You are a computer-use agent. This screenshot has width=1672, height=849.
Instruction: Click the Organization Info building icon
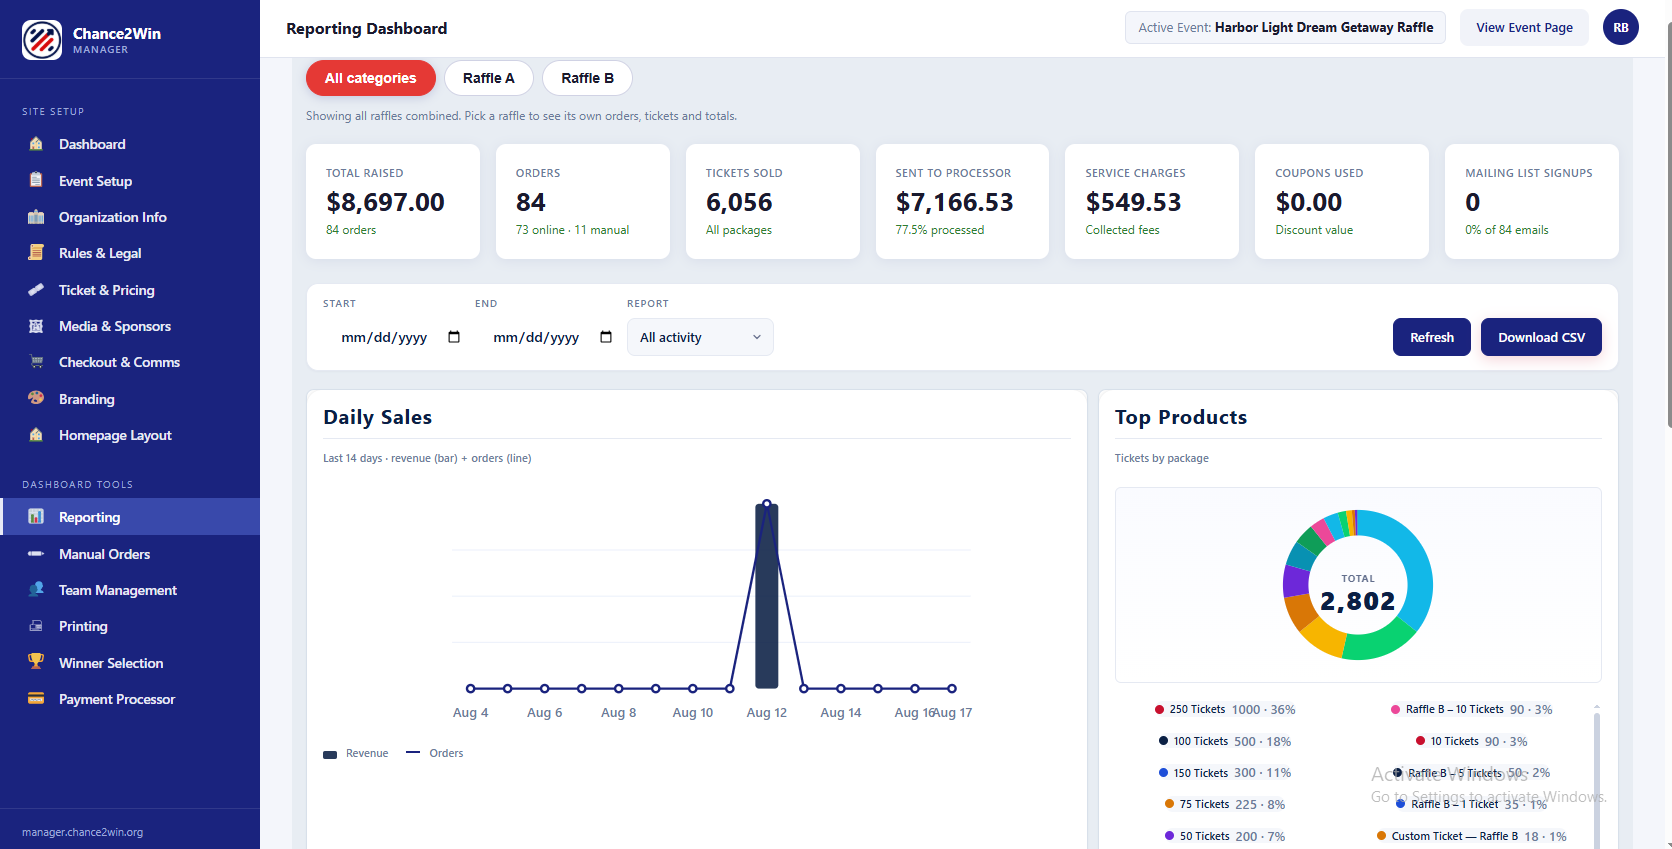[x=36, y=217]
